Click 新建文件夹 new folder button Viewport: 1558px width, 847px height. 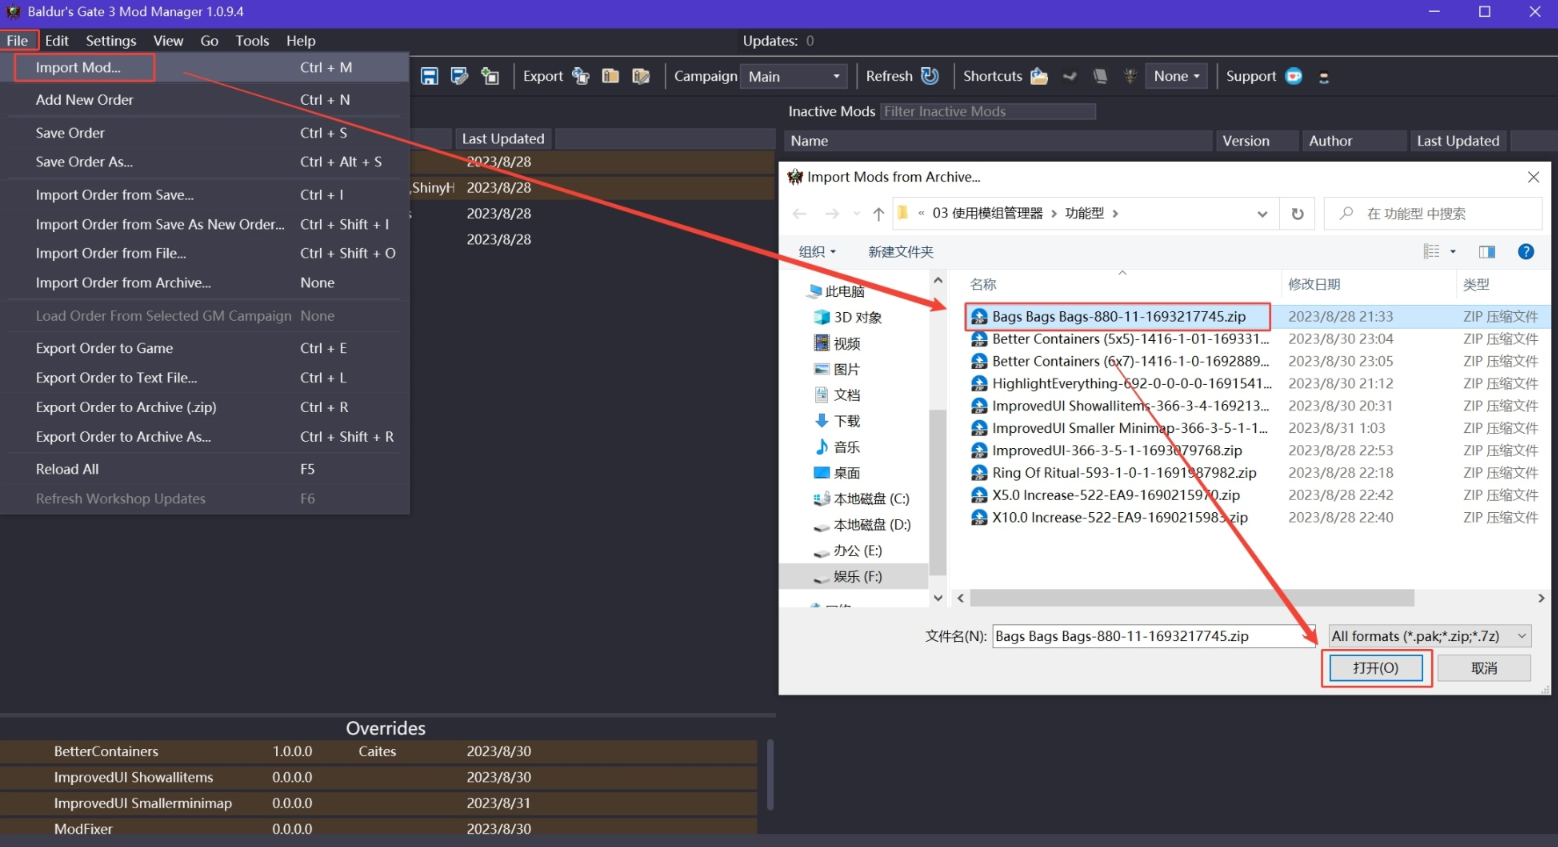[x=901, y=252]
